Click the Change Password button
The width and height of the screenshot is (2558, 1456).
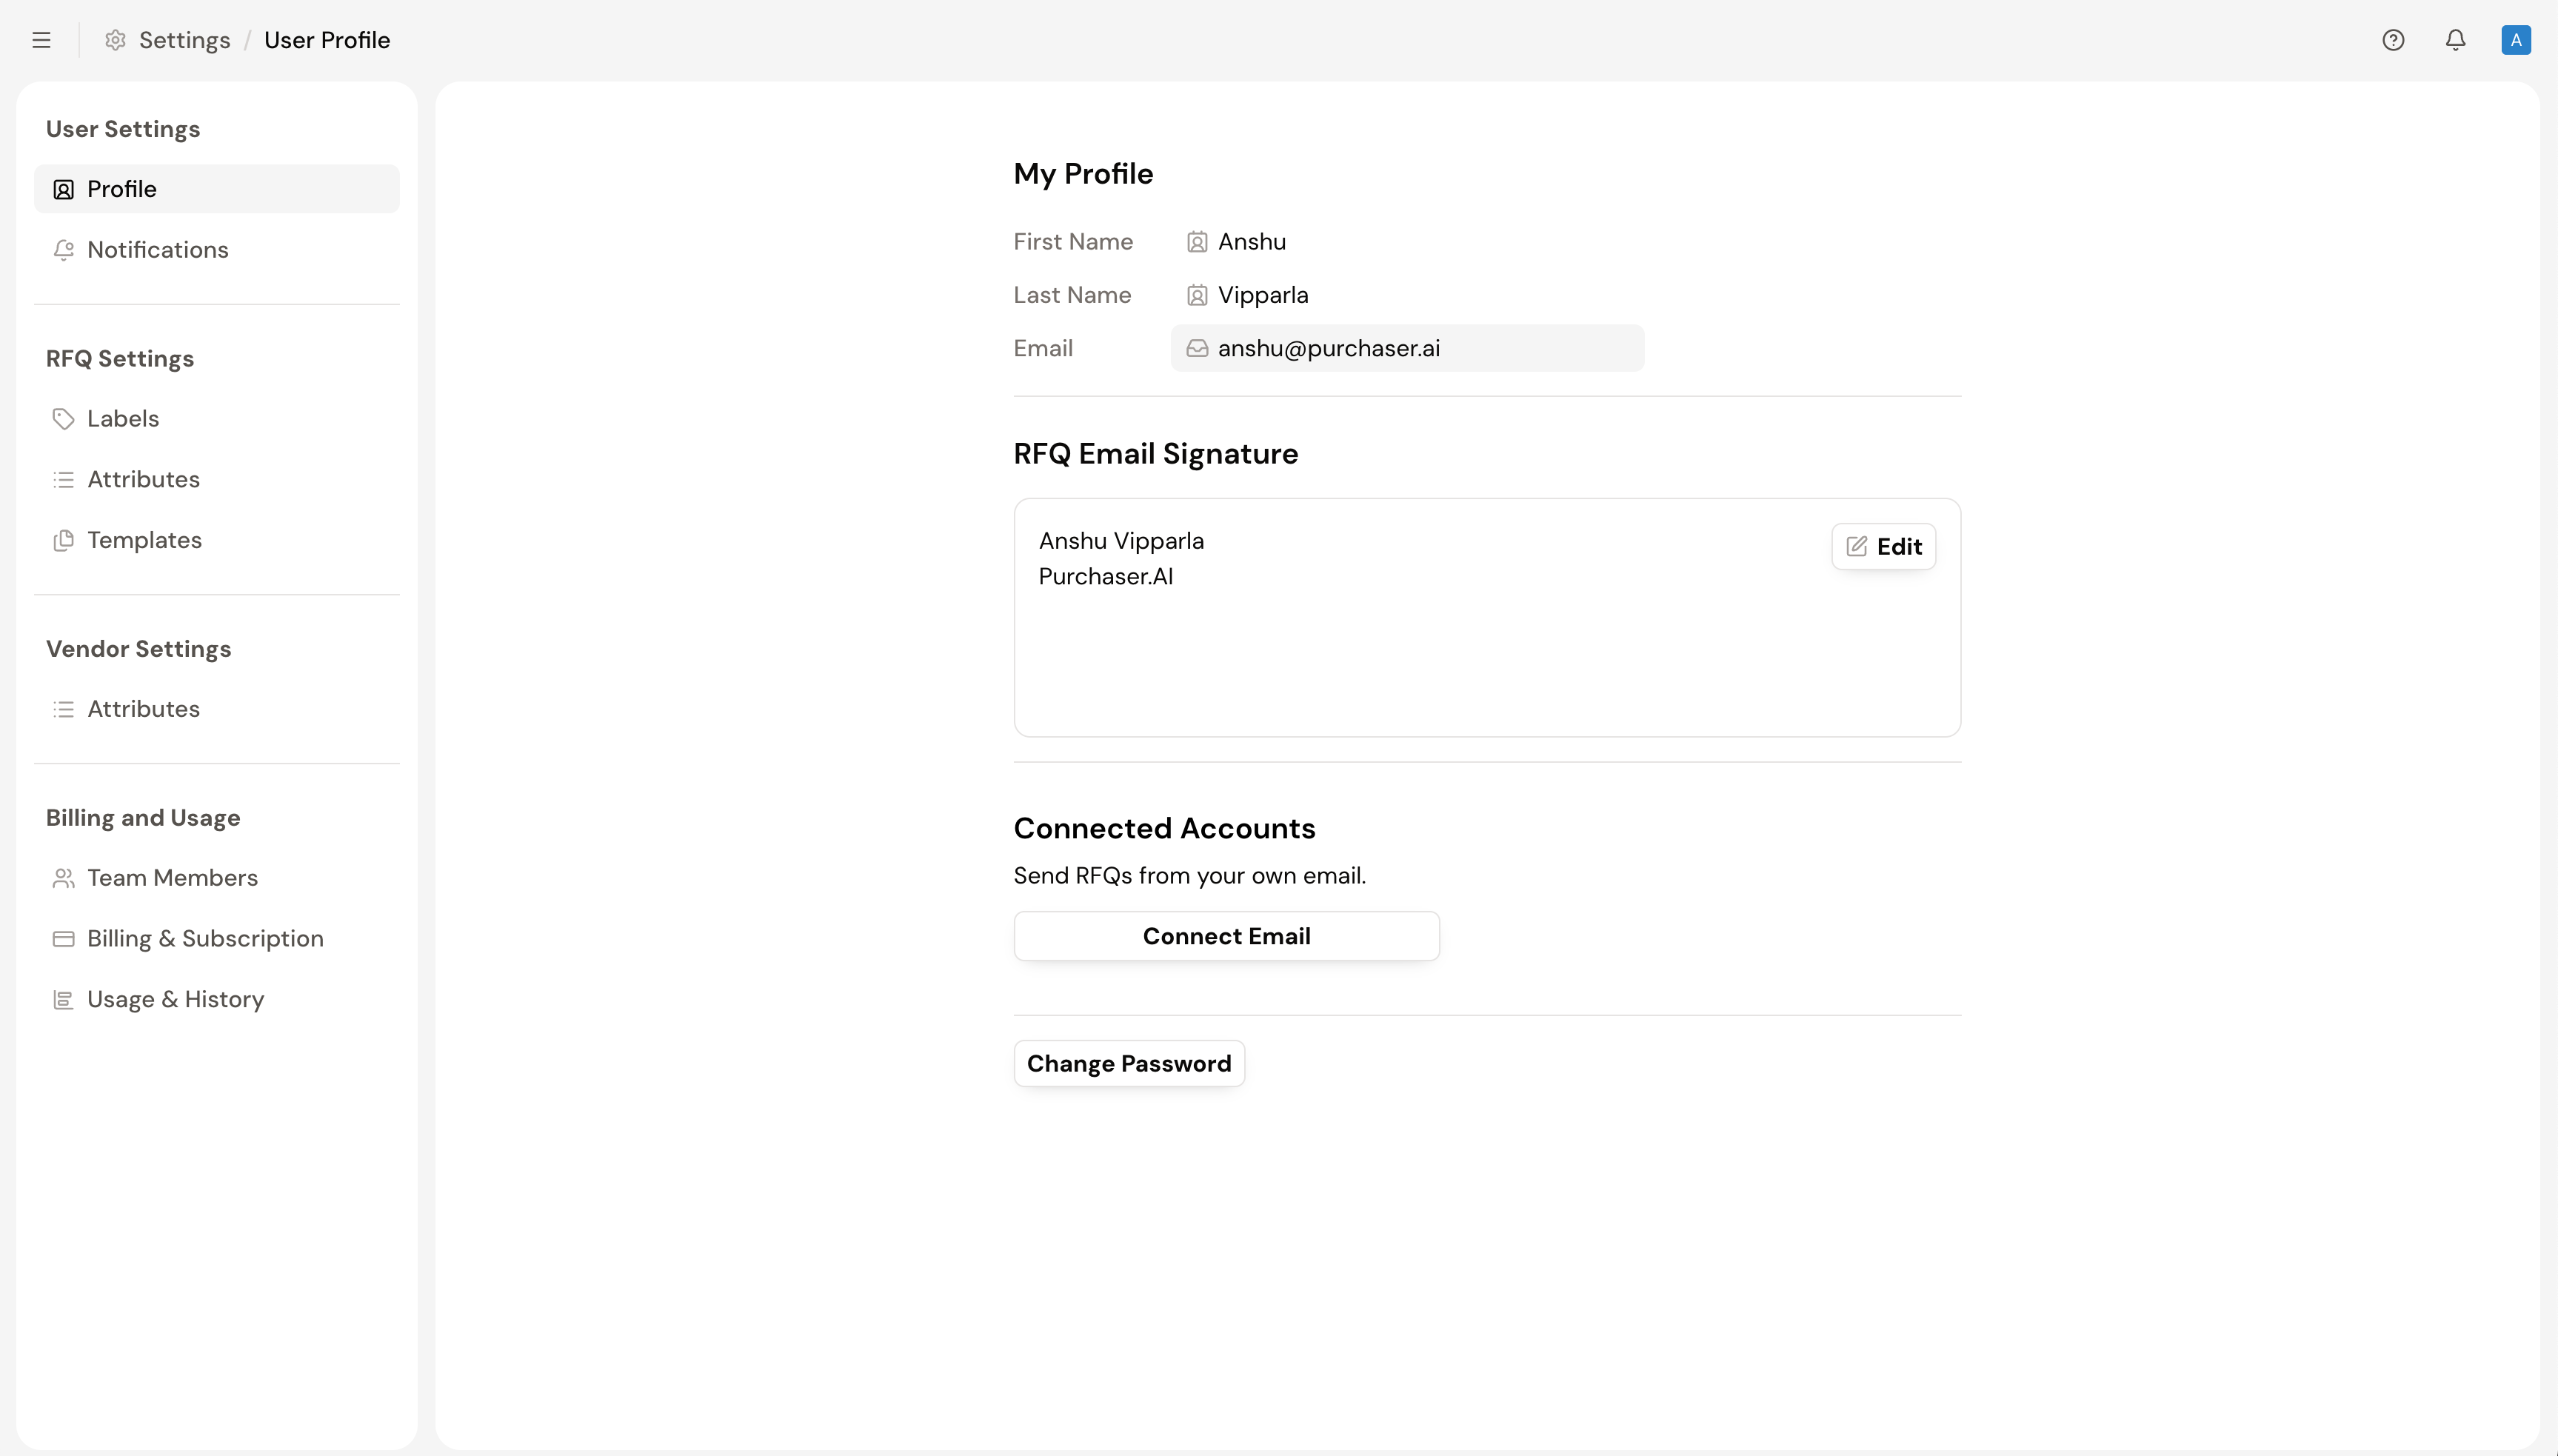coord(1128,1063)
